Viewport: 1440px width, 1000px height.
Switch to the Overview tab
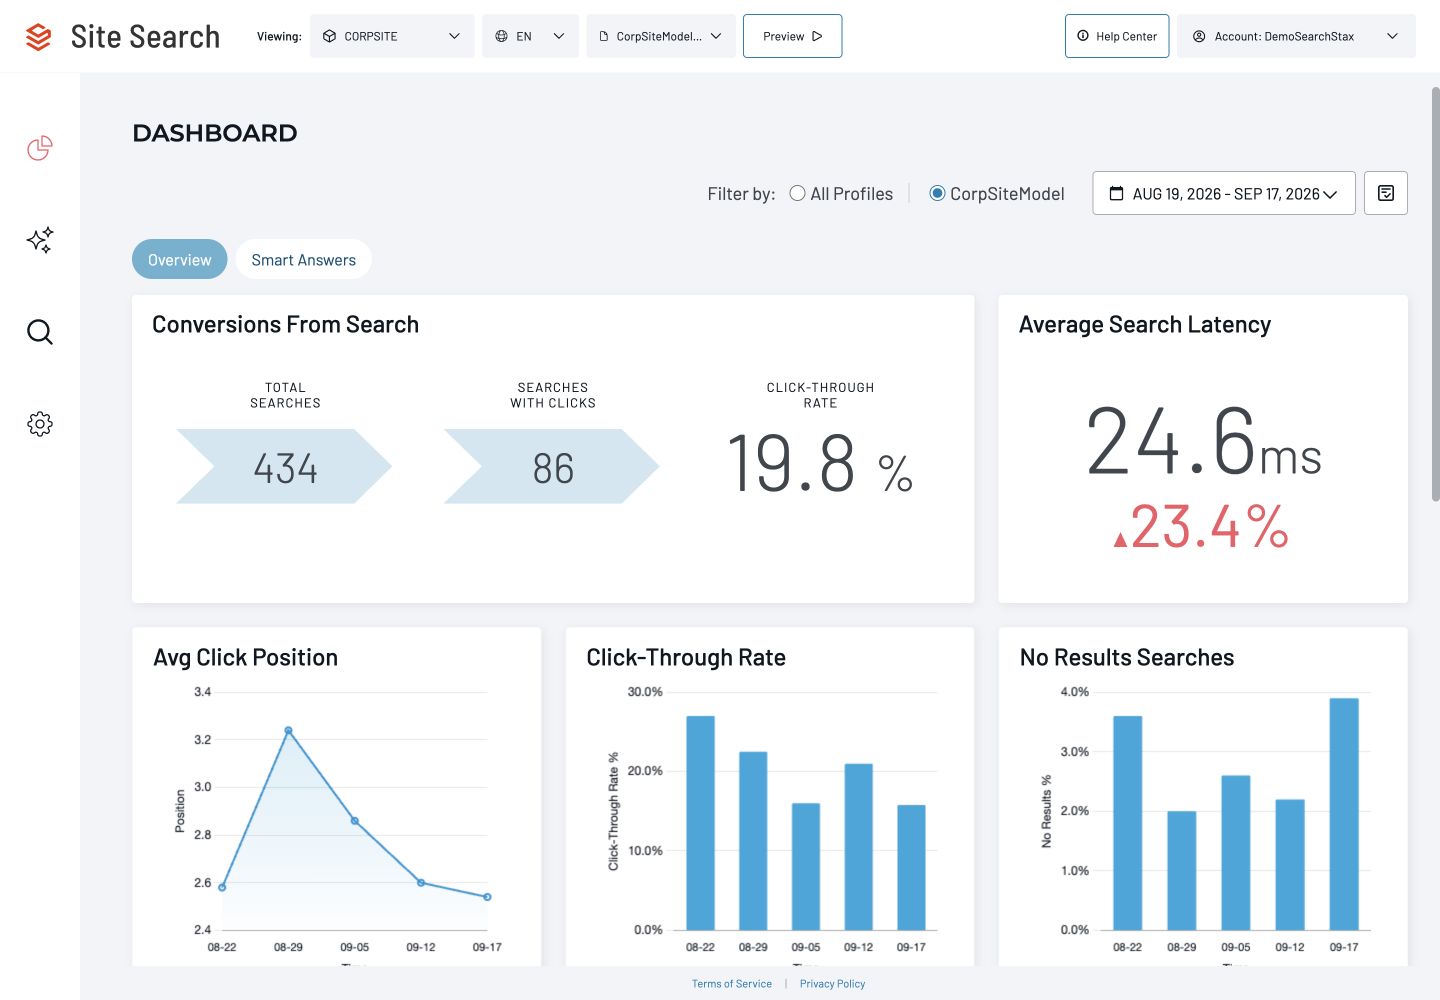180,259
